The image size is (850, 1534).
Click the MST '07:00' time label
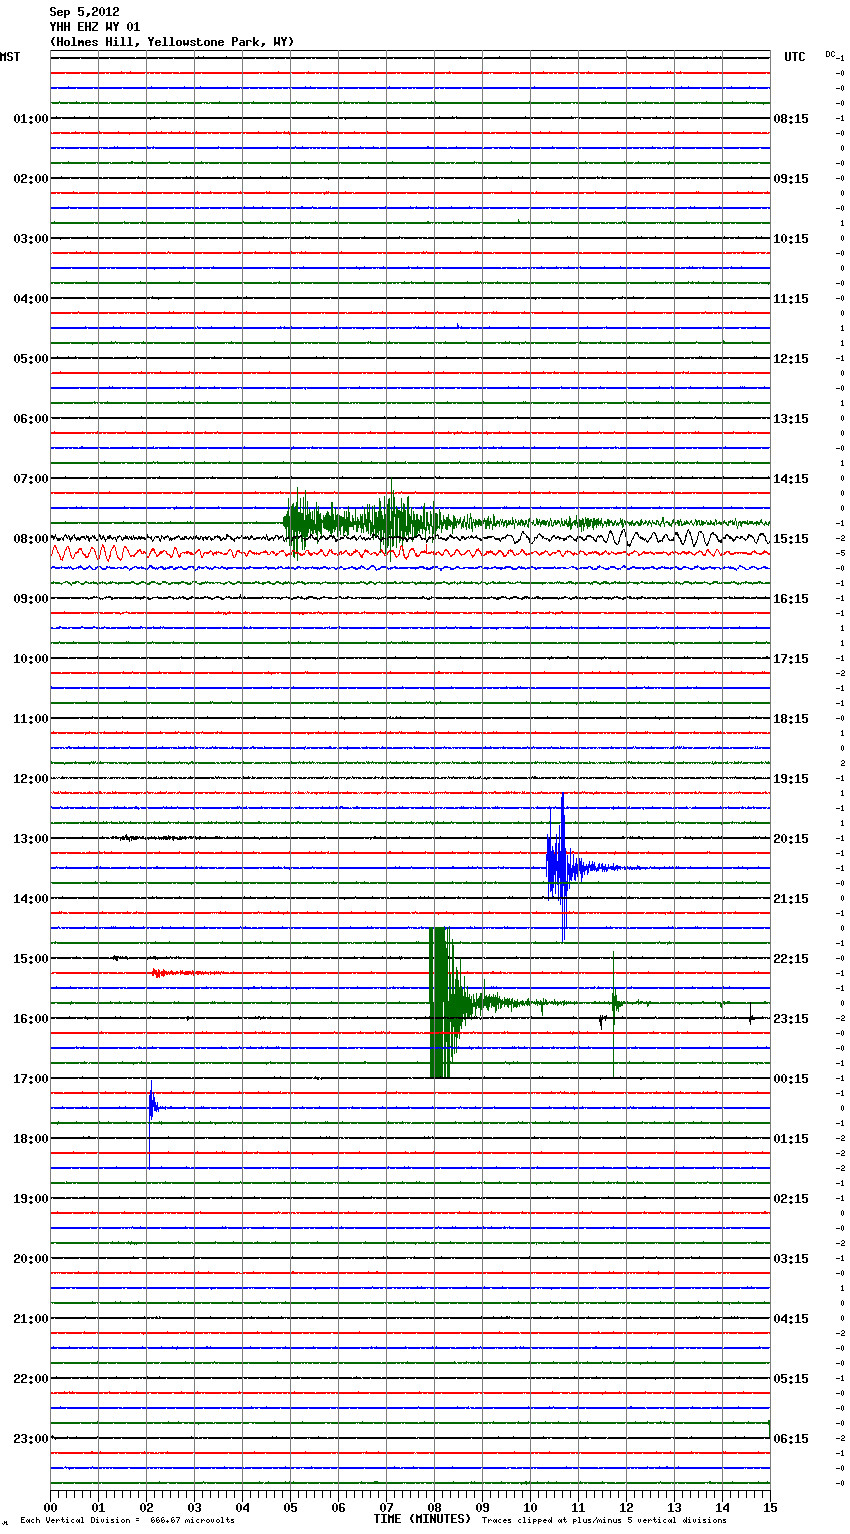(31, 479)
